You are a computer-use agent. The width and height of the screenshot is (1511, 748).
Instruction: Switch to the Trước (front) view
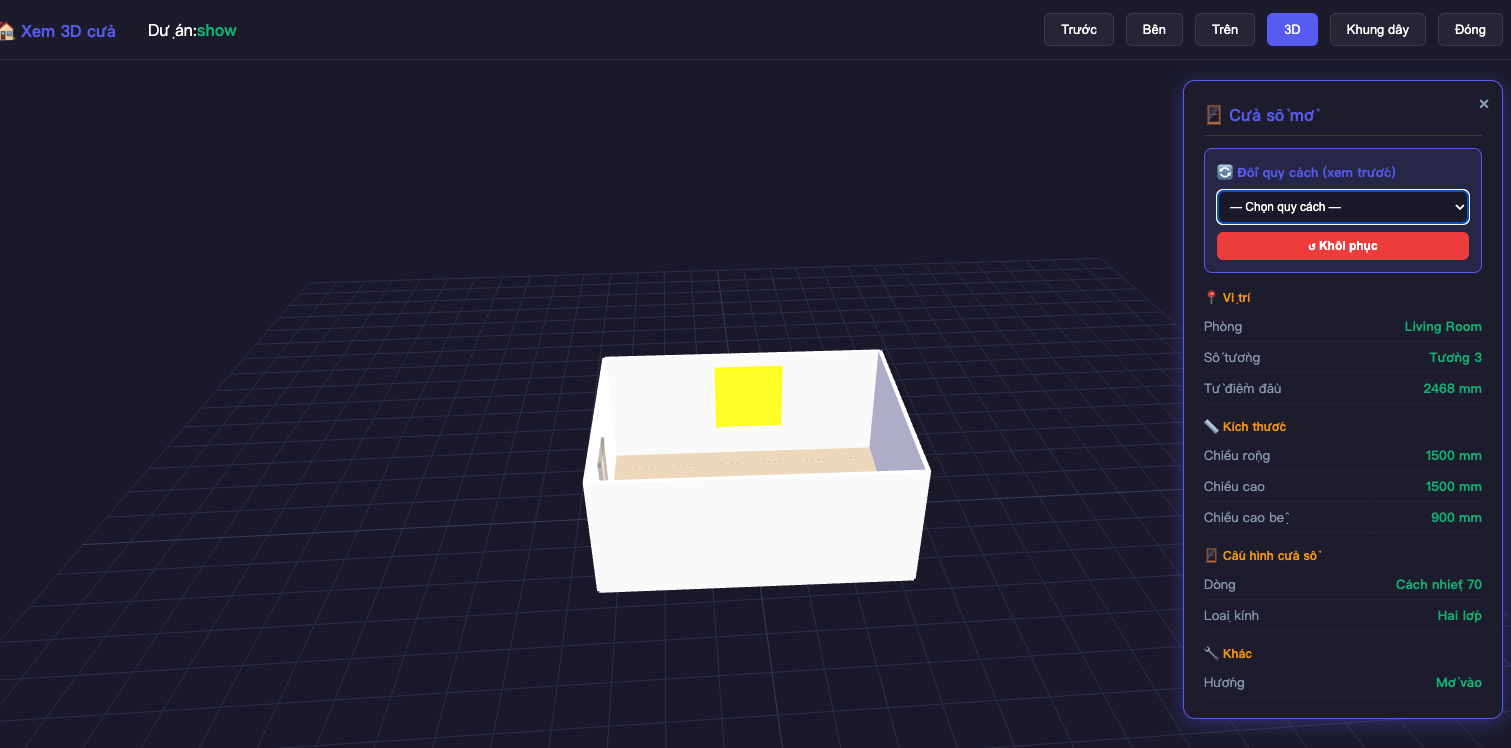click(1079, 30)
